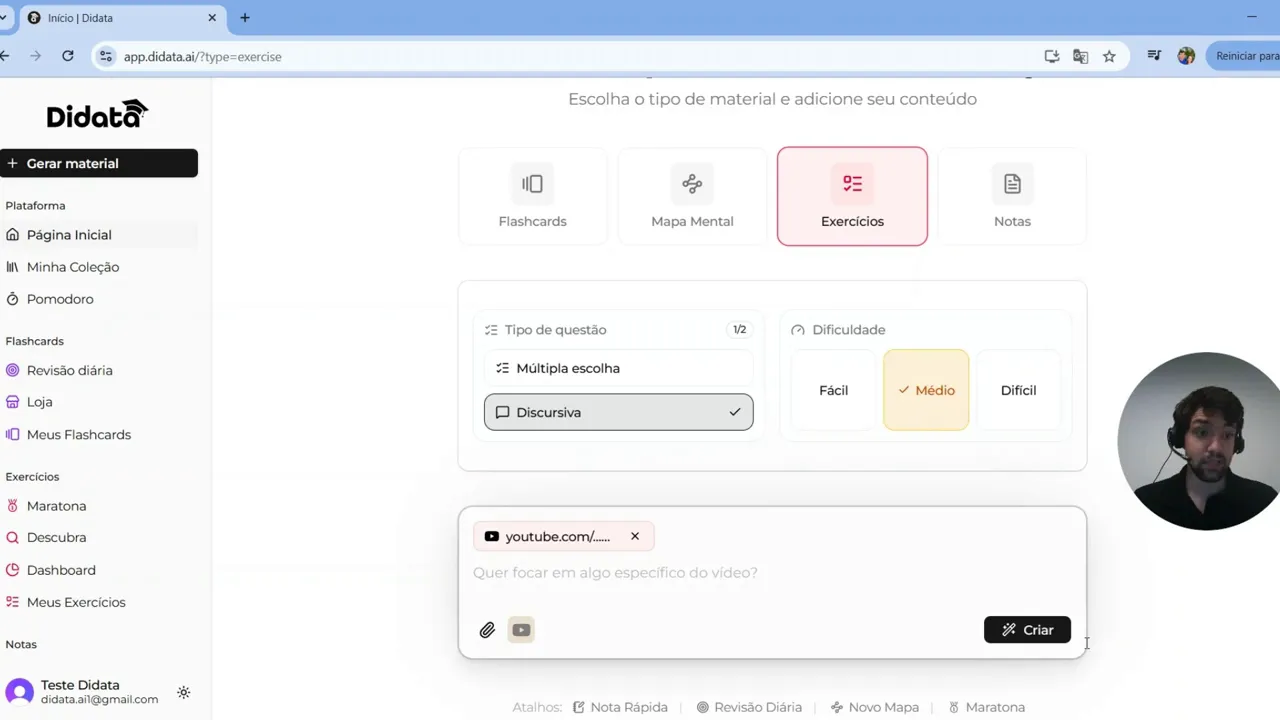The width and height of the screenshot is (1280, 720).
Task: Remove the youtube.com link chip
Action: [x=635, y=536]
